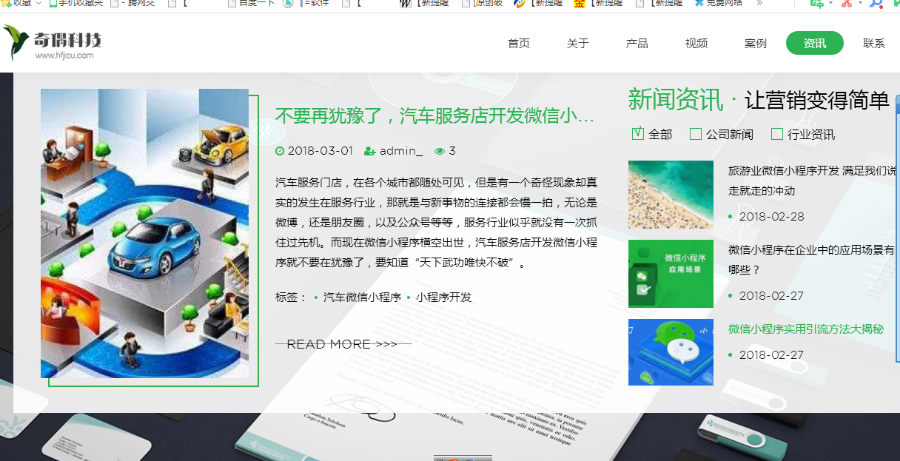This screenshot has width=900, height=461.
Task: Click the 2018-02-27 date under 应用场景 article
Action: point(771,296)
